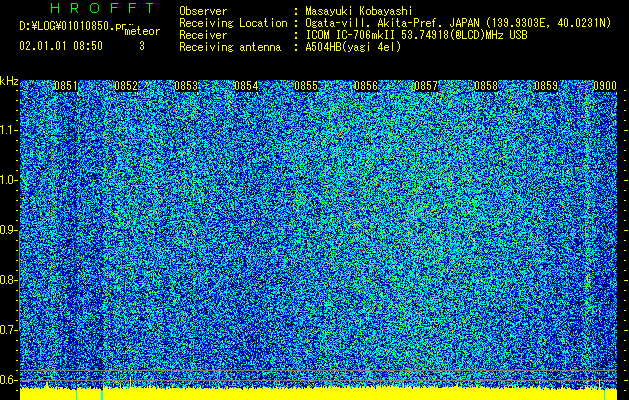This screenshot has height=400, width=629.
Task: Click the 0851 time marker
Action: [x=66, y=86]
